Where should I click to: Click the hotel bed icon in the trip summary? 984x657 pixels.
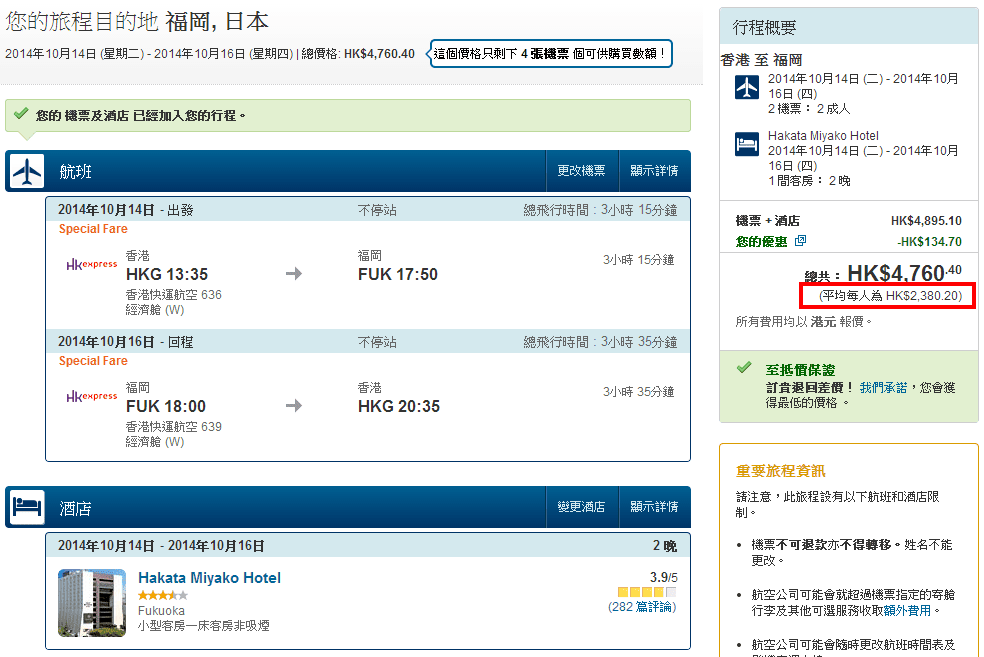point(747,144)
